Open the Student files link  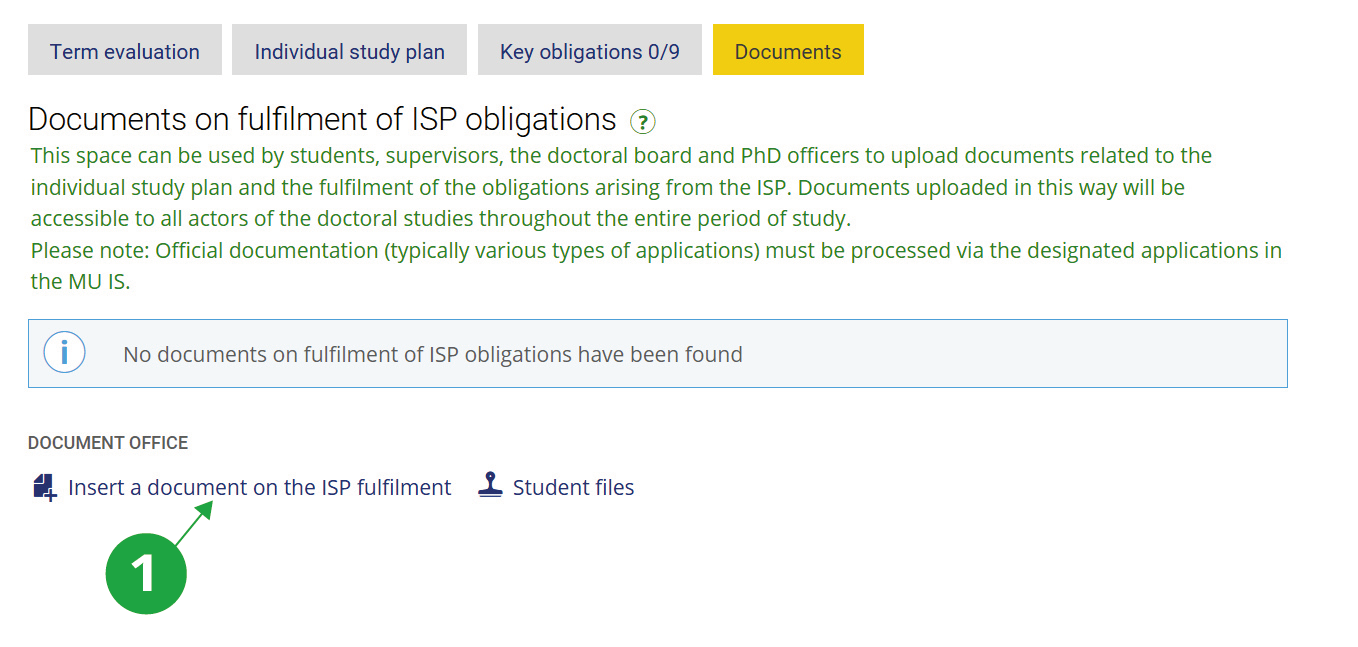tap(573, 488)
